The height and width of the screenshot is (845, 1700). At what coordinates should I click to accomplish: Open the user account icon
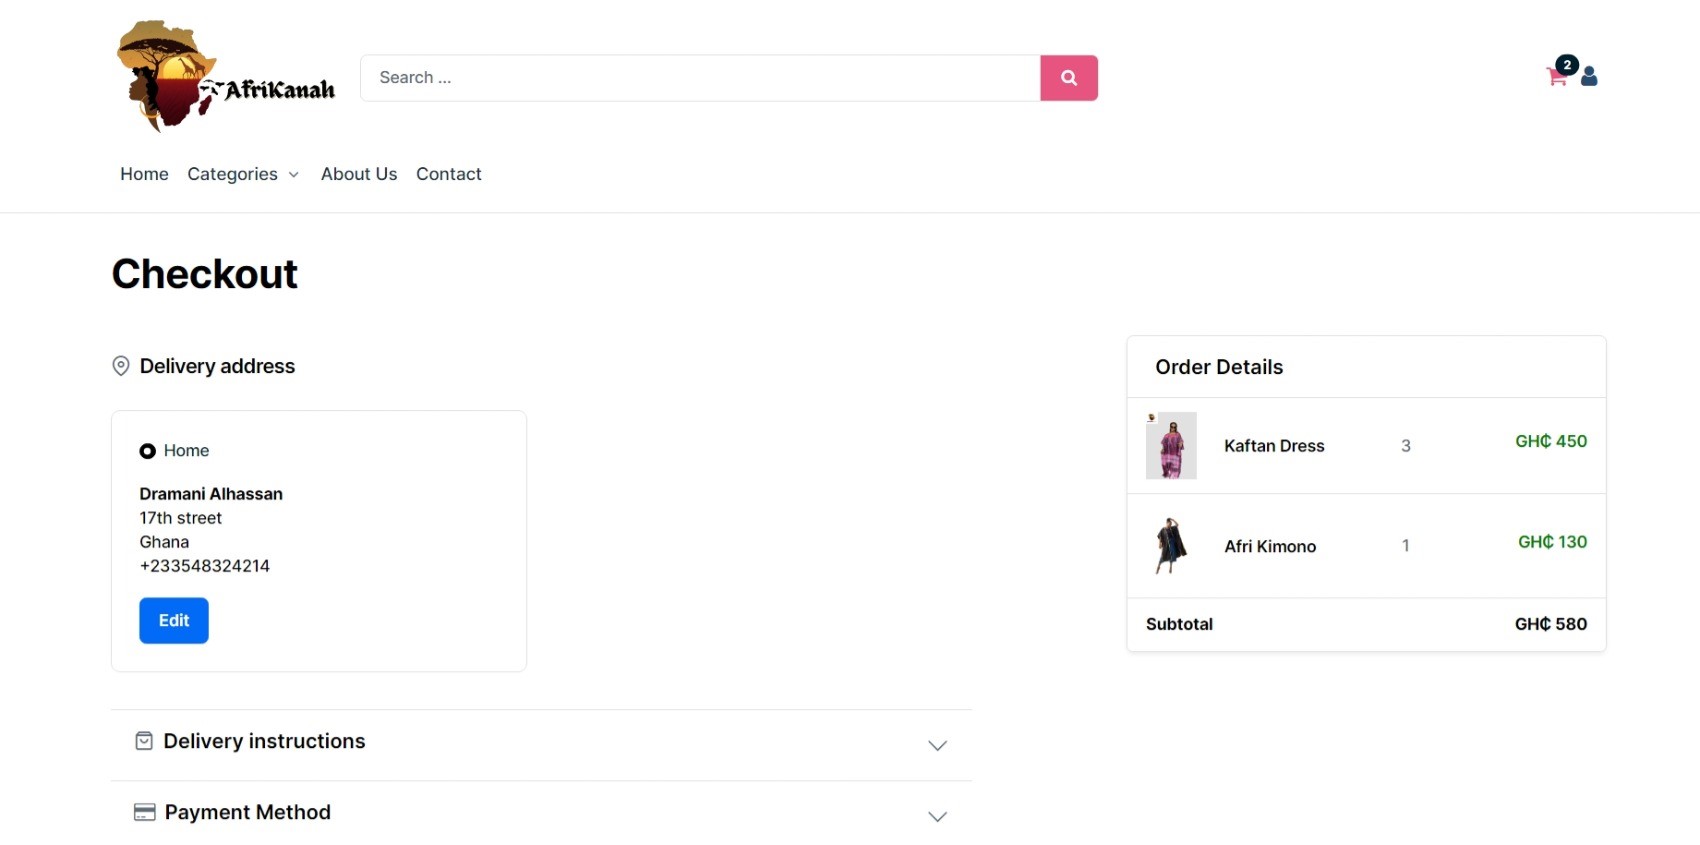click(1589, 76)
